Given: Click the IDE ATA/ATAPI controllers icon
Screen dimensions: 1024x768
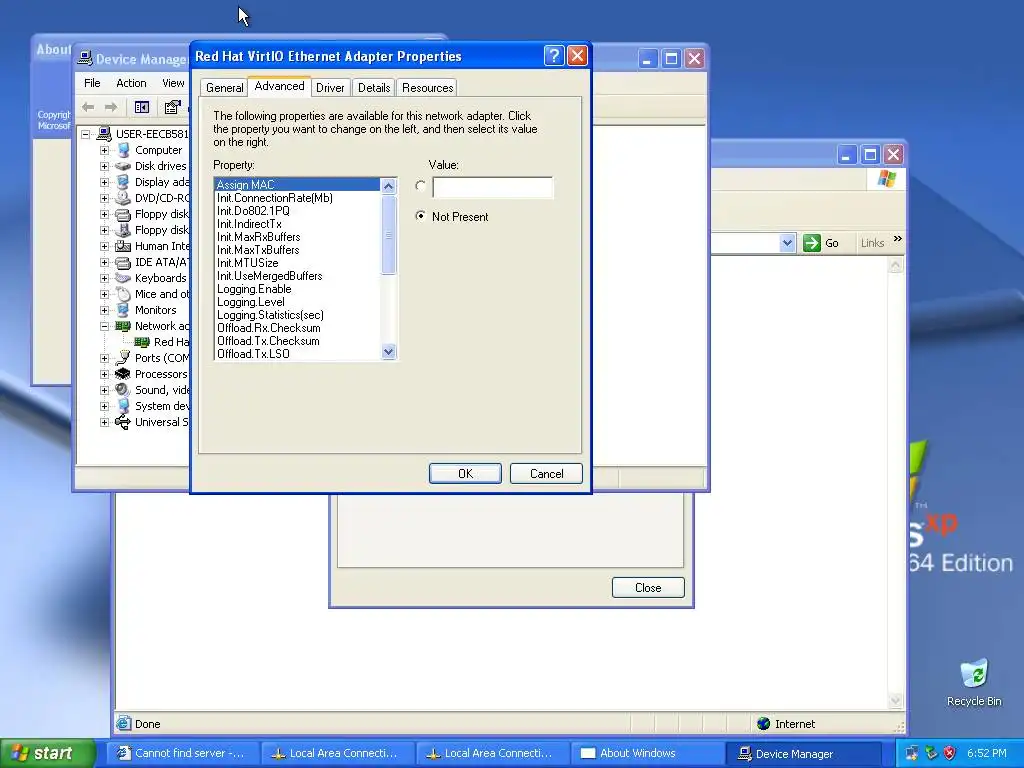Looking at the screenshot, I should pyautogui.click(x=123, y=263).
